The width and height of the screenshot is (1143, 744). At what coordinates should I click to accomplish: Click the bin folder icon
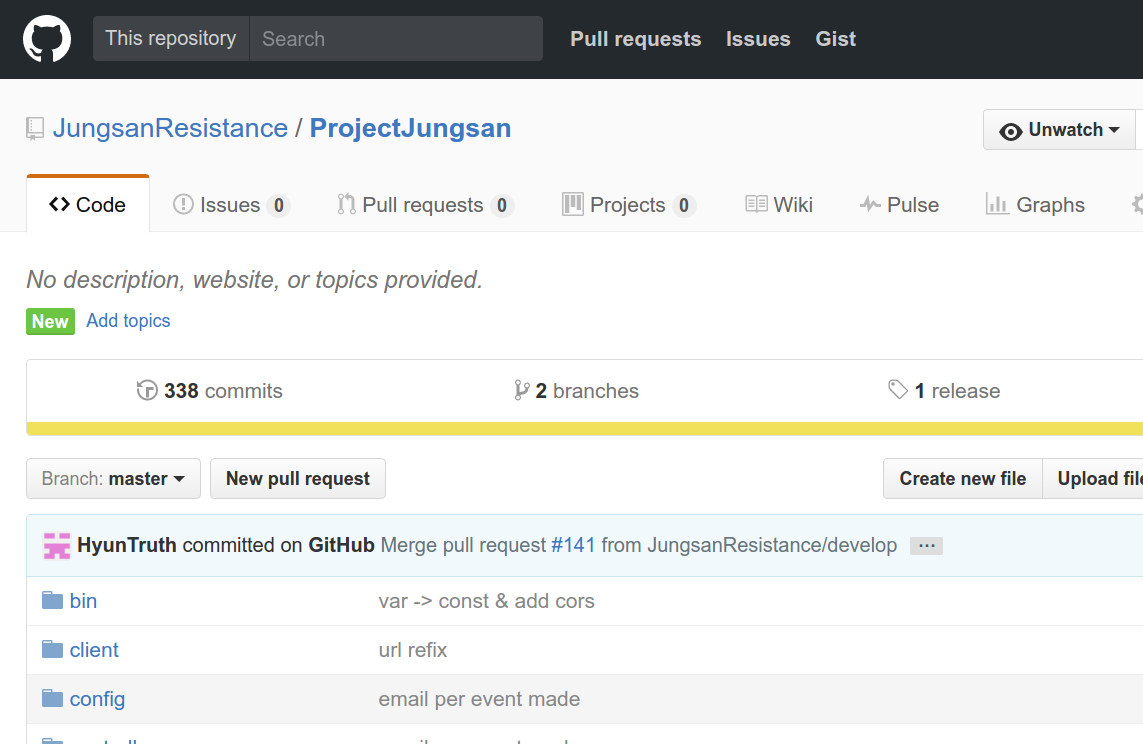click(x=53, y=601)
